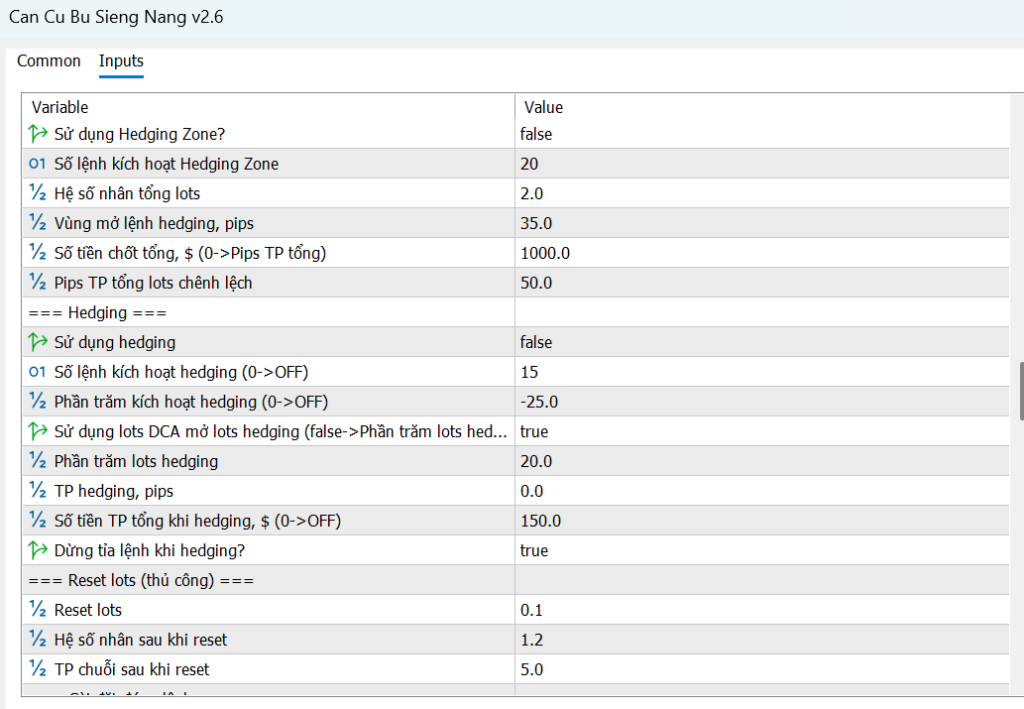Image resolution: width=1024 pixels, height=709 pixels.
Task: Click the double-type icon beside Hệ số nhân tổng lots
Action: pyautogui.click(x=38, y=194)
